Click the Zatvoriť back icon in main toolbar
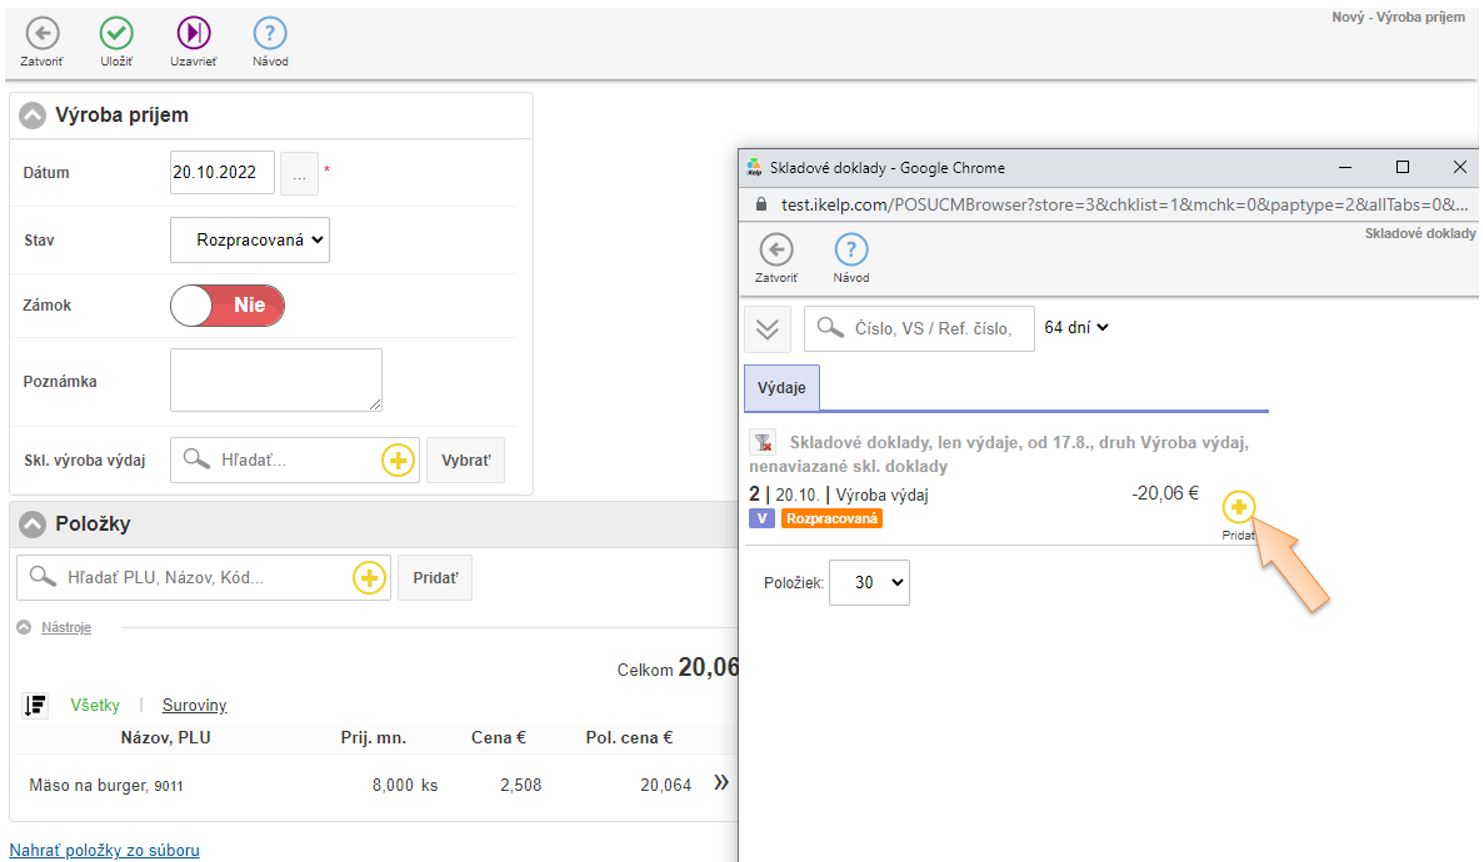This screenshot has height=862, width=1483. pos(42,35)
